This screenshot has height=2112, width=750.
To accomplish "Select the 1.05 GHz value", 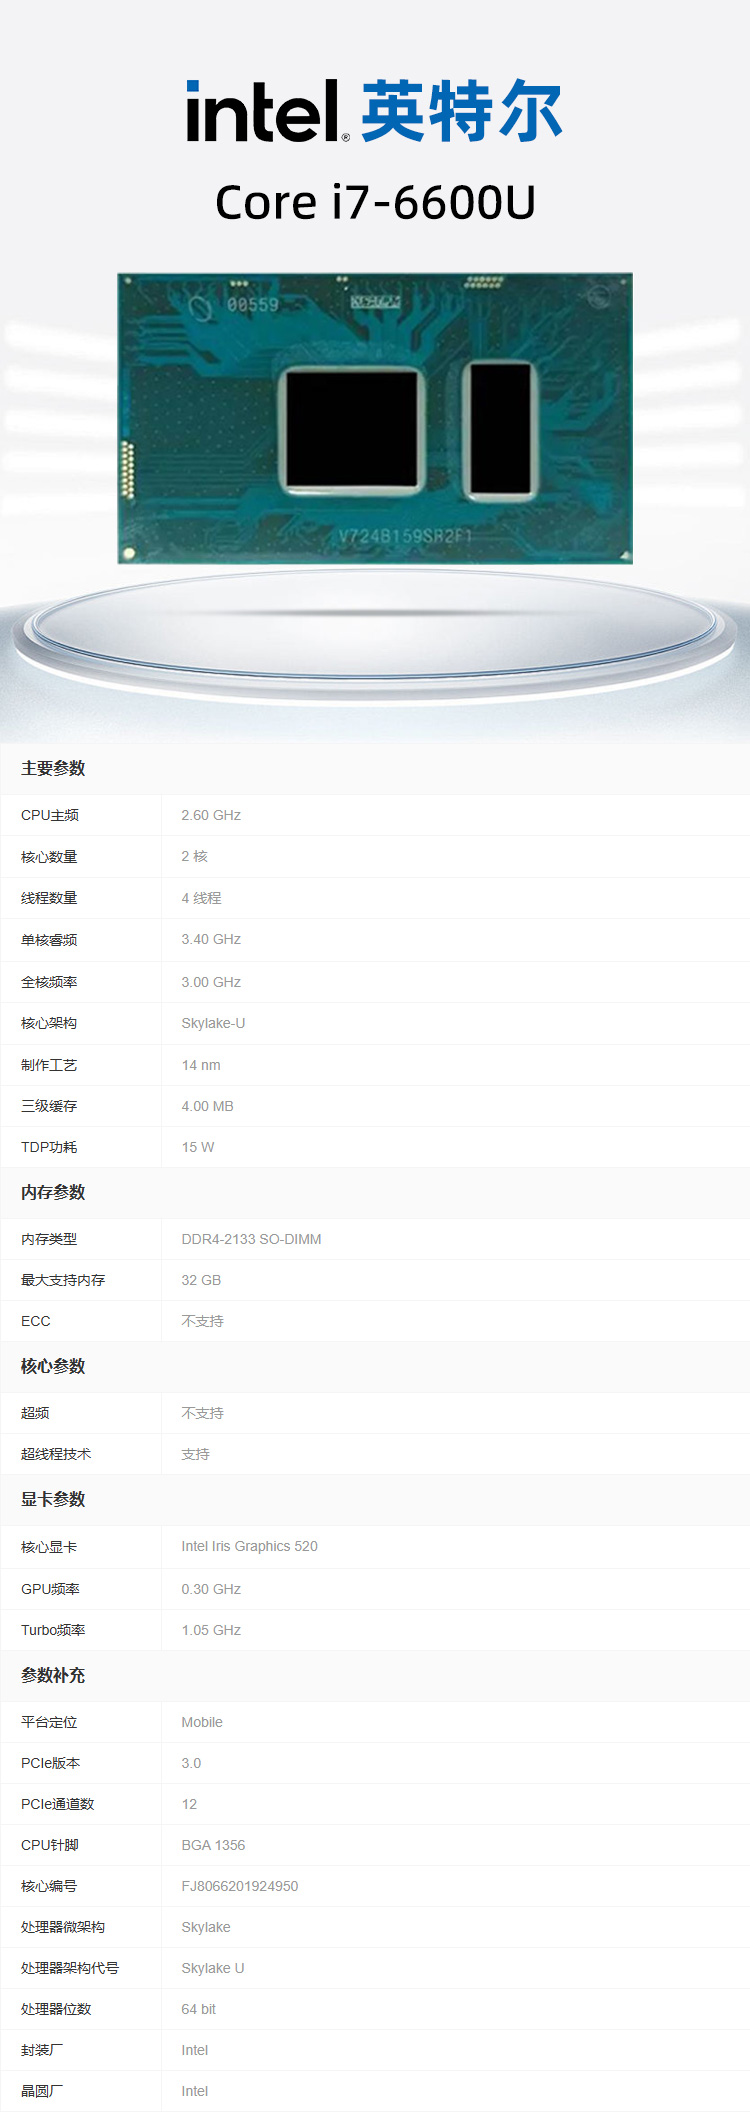I will [211, 1630].
